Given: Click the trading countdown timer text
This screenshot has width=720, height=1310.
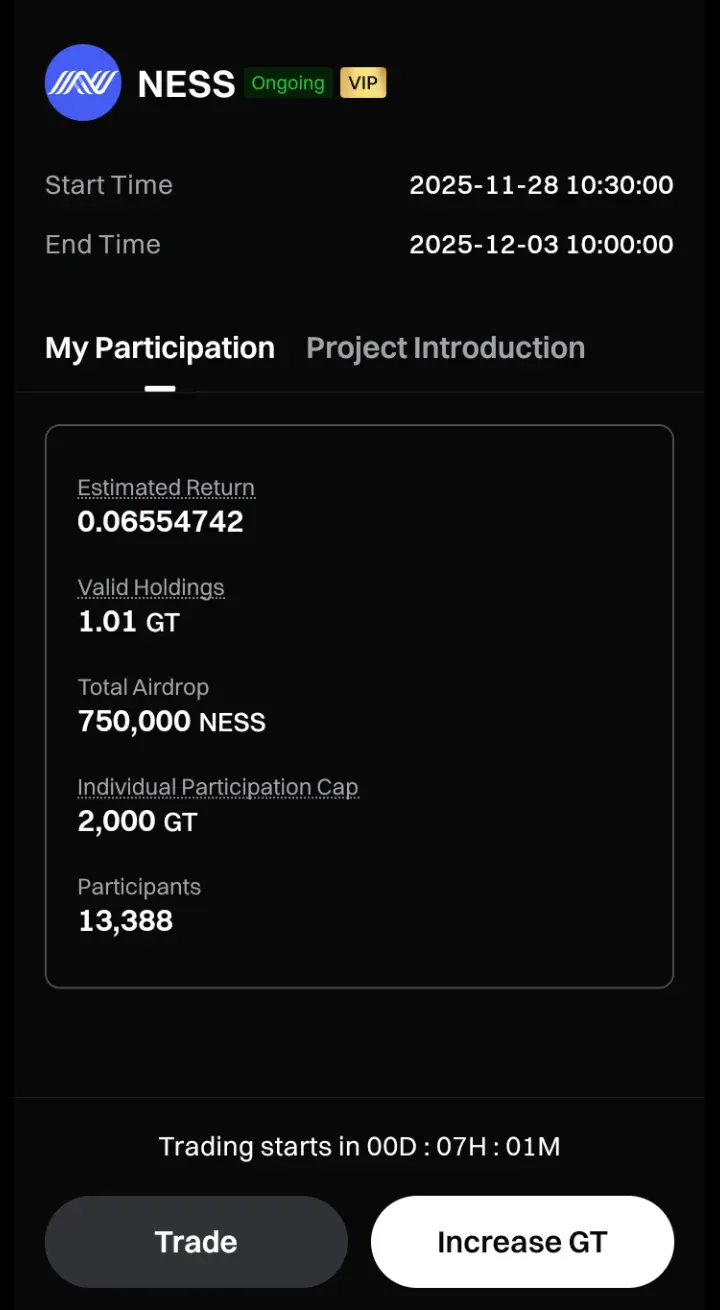Looking at the screenshot, I should click(360, 1147).
